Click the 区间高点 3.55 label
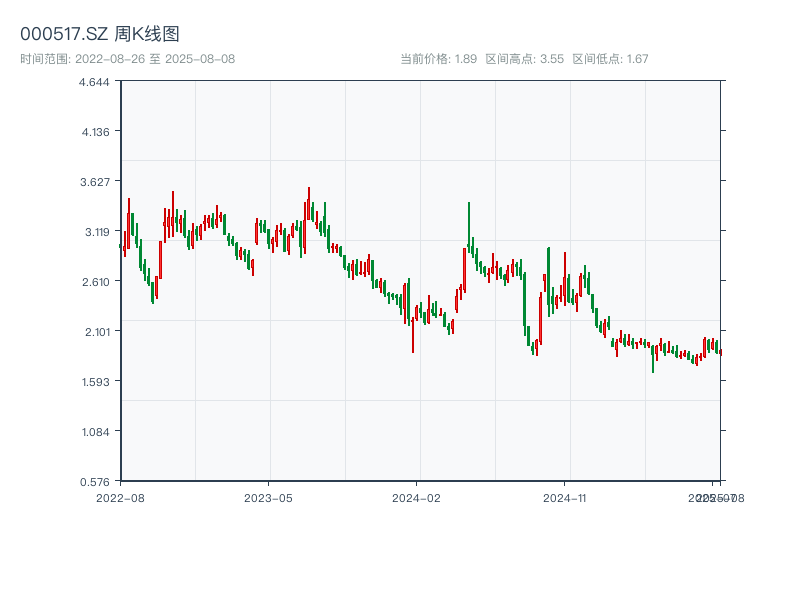The height and width of the screenshot is (600, 800). pos(524,59)
